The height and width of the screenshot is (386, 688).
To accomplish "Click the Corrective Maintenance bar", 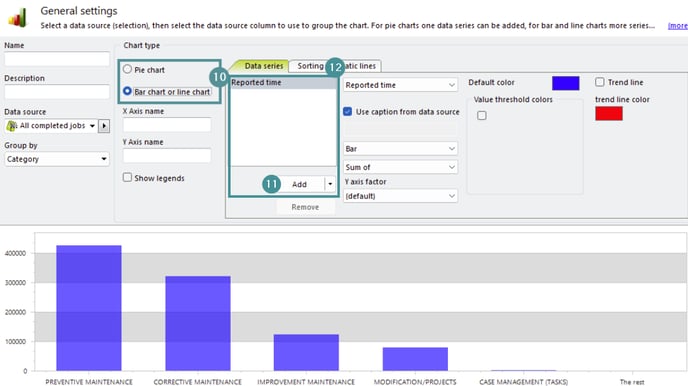I will pyautogui.click(x=198, y=323).
